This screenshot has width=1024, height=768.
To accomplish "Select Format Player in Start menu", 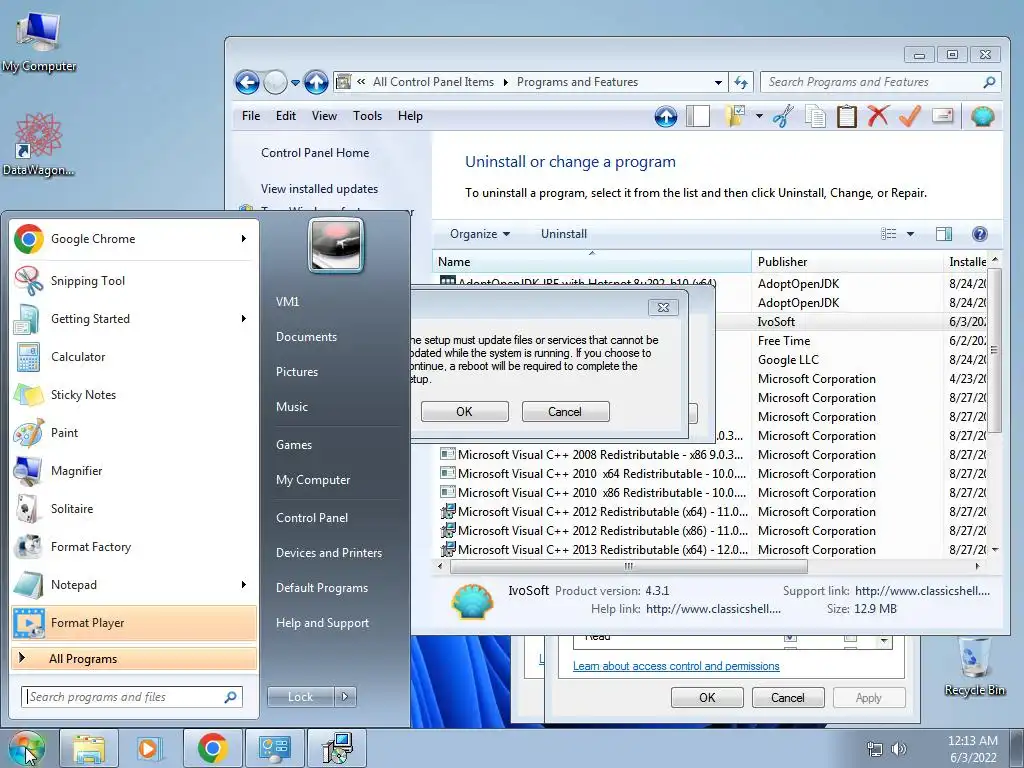I will [x=134, y=623].
